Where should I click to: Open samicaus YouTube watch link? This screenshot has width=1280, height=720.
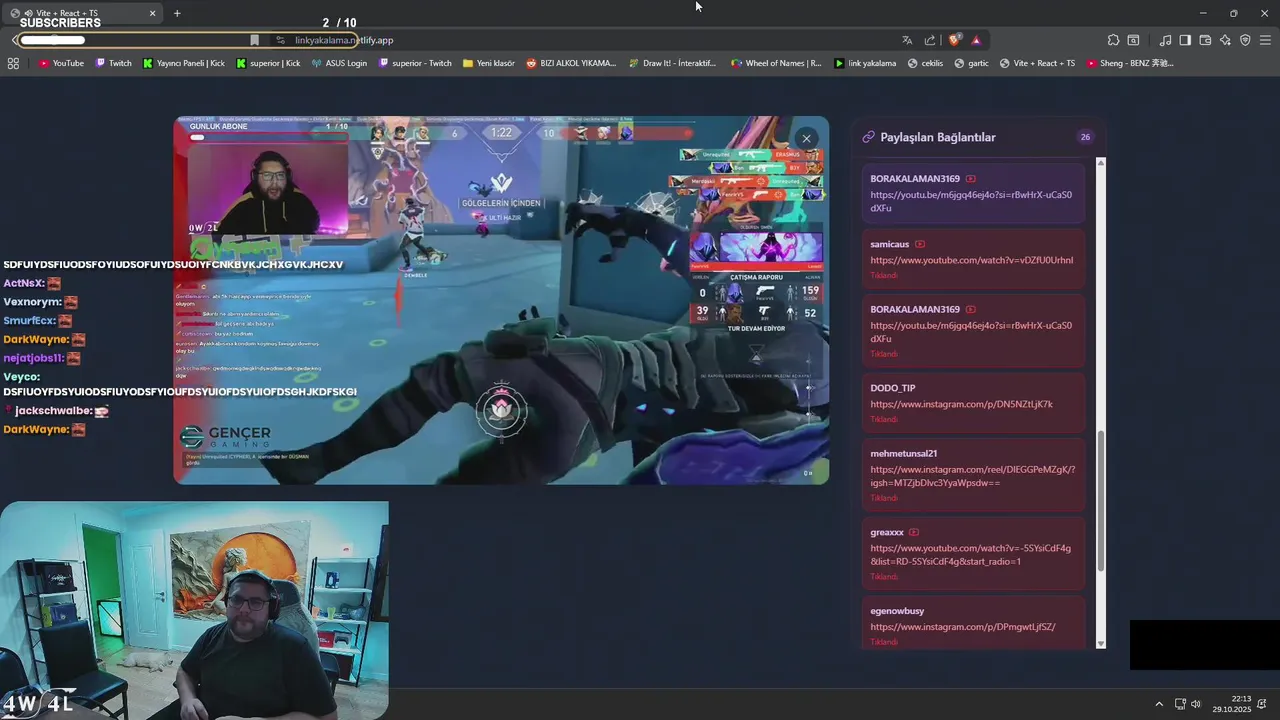point(971,260)
